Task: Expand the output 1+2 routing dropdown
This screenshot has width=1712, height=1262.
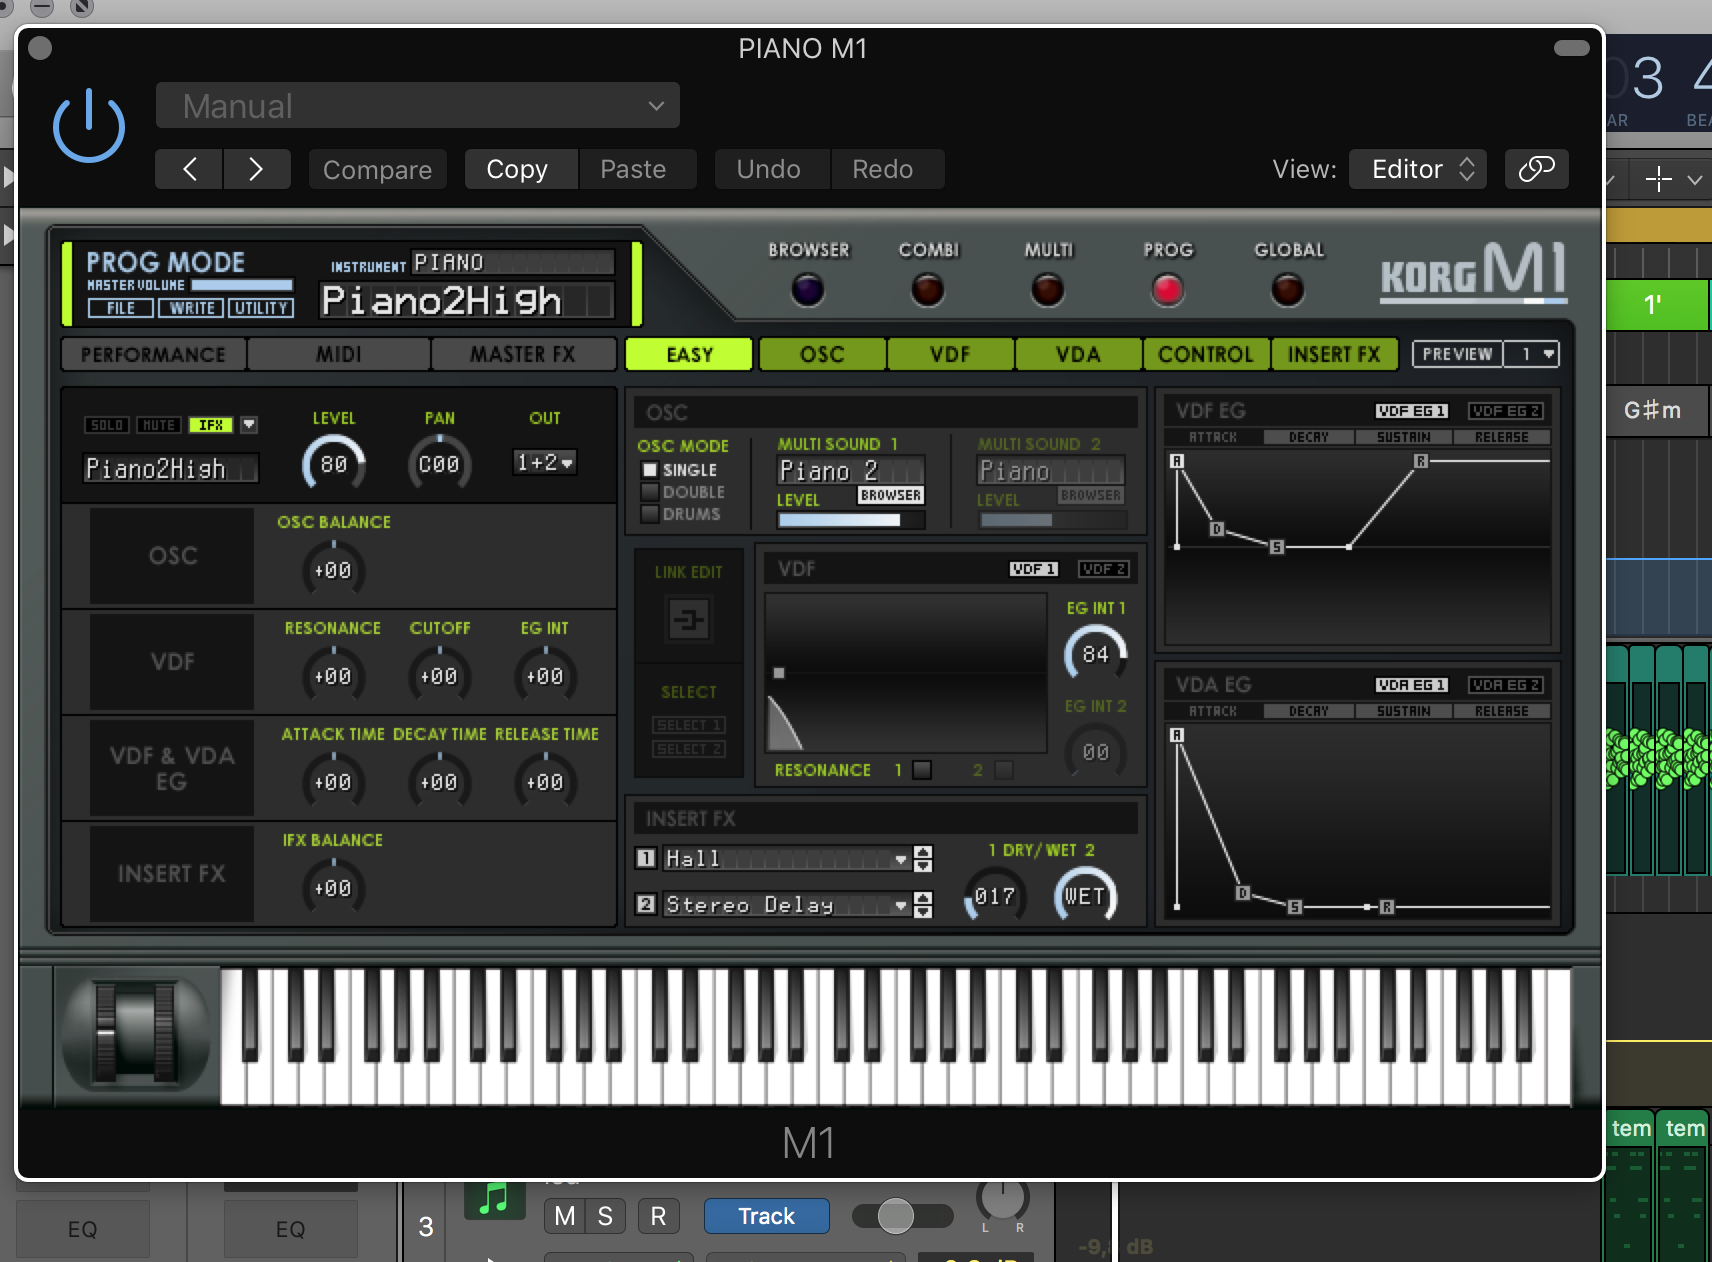Action: coord(545,462)
